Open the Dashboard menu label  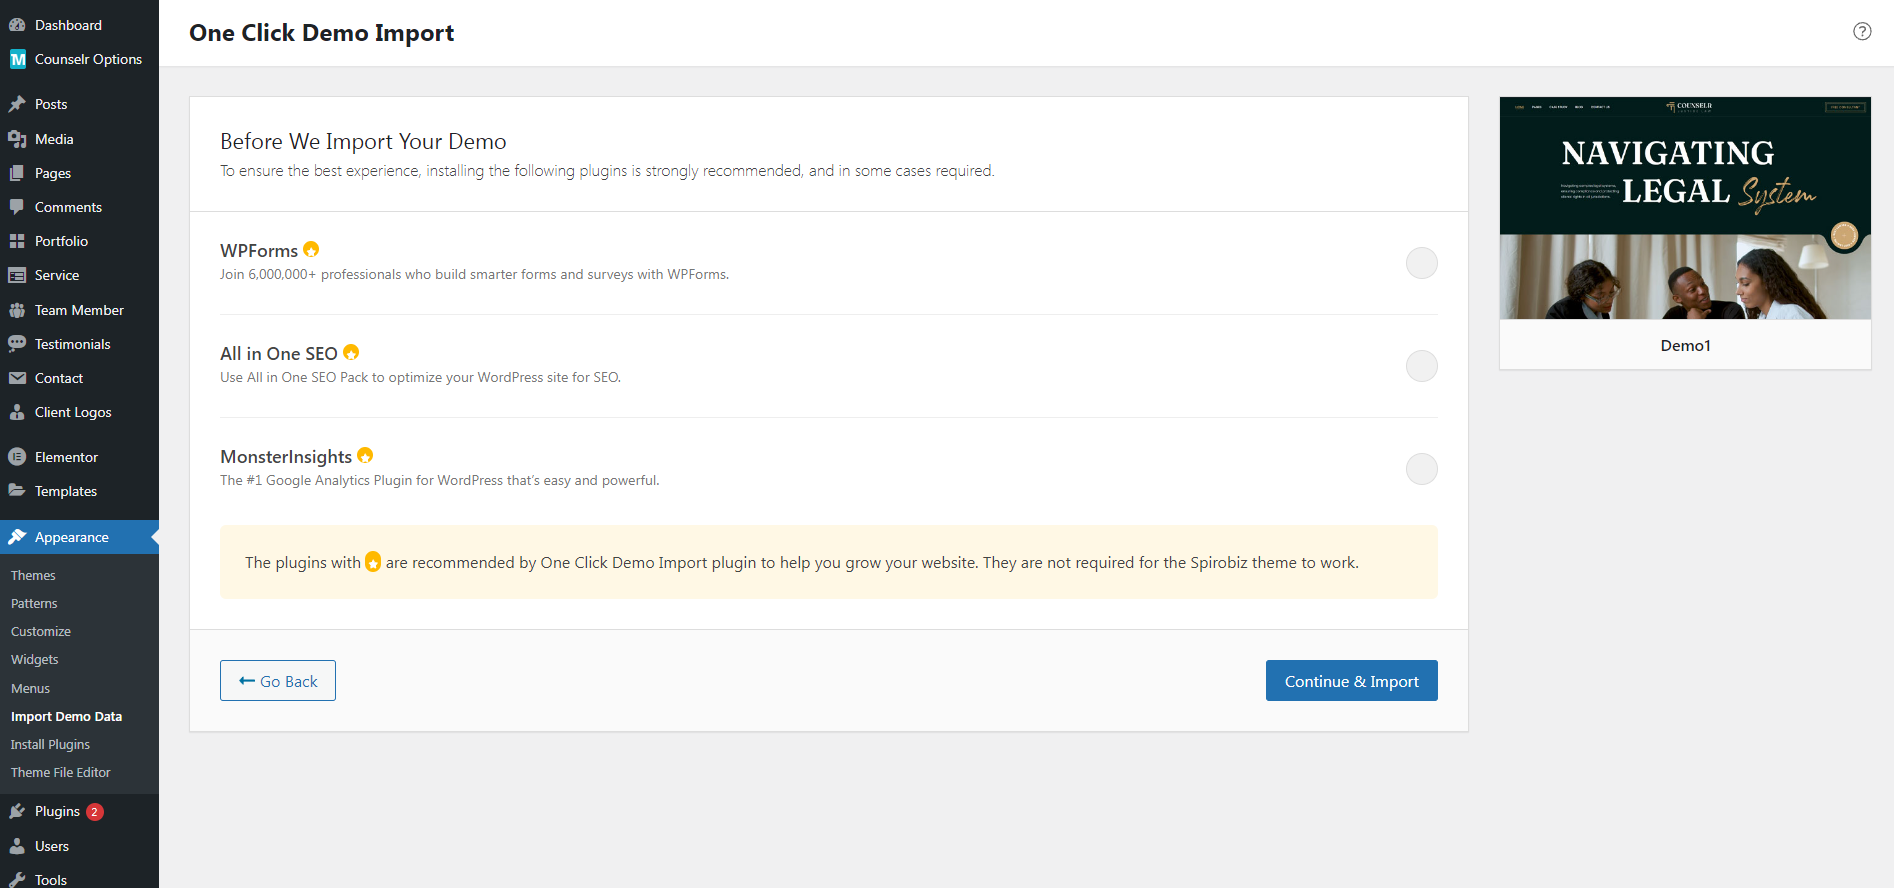click(x=68, y=25)
